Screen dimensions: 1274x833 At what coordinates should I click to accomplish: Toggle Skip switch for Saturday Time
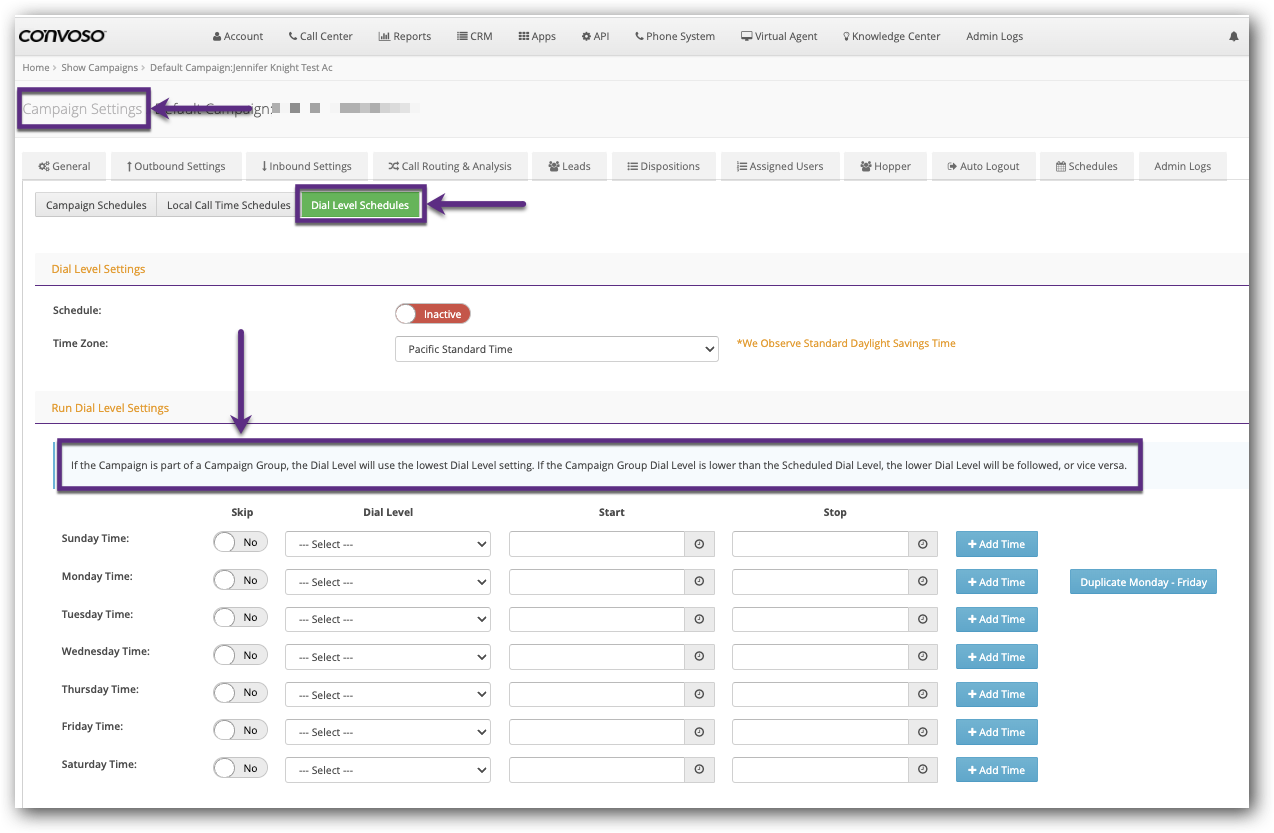click(x=240, y=768)
